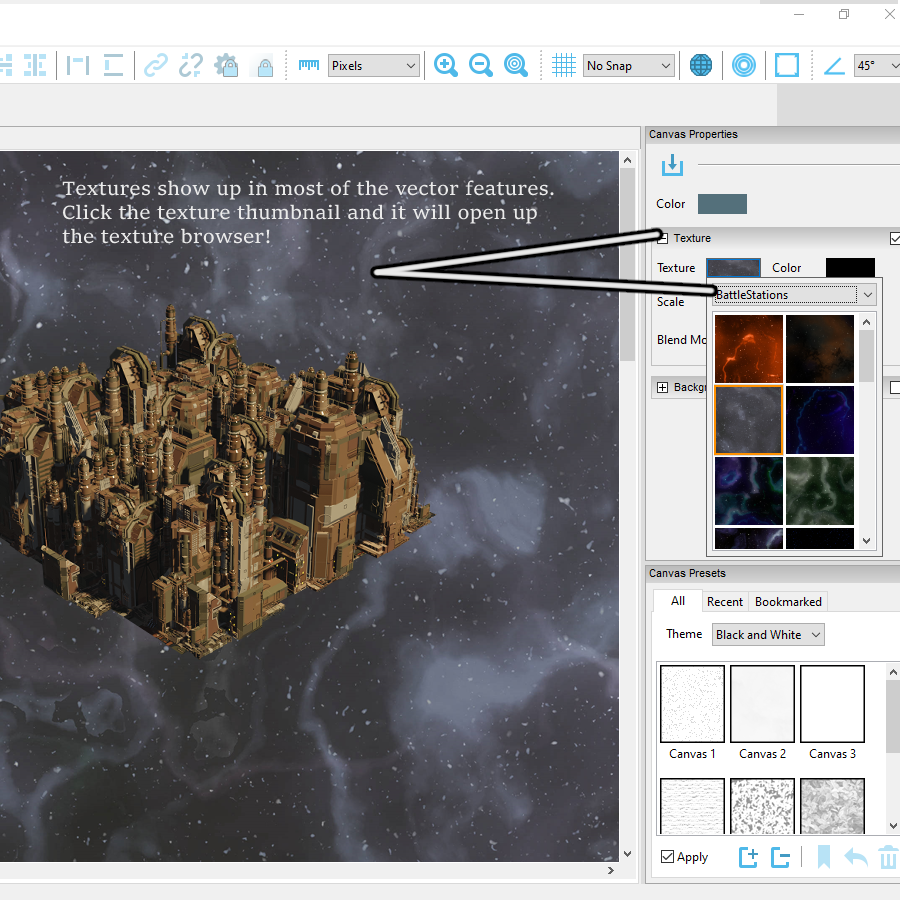Click the canvas Color swatch
Viewport: 900px width, 900px height.
pos(722,204)
